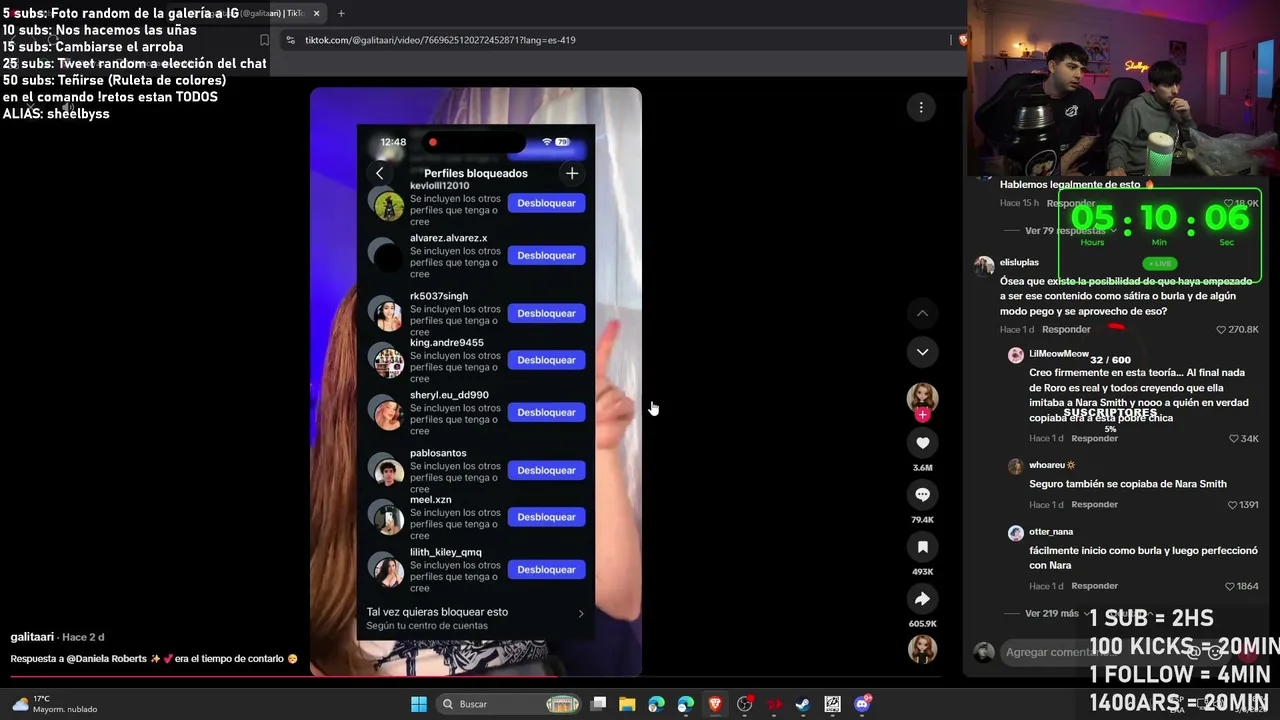Screen dimensions: 1280x720
Task: Open a new browser tab with plus
Action: [341, 13]
